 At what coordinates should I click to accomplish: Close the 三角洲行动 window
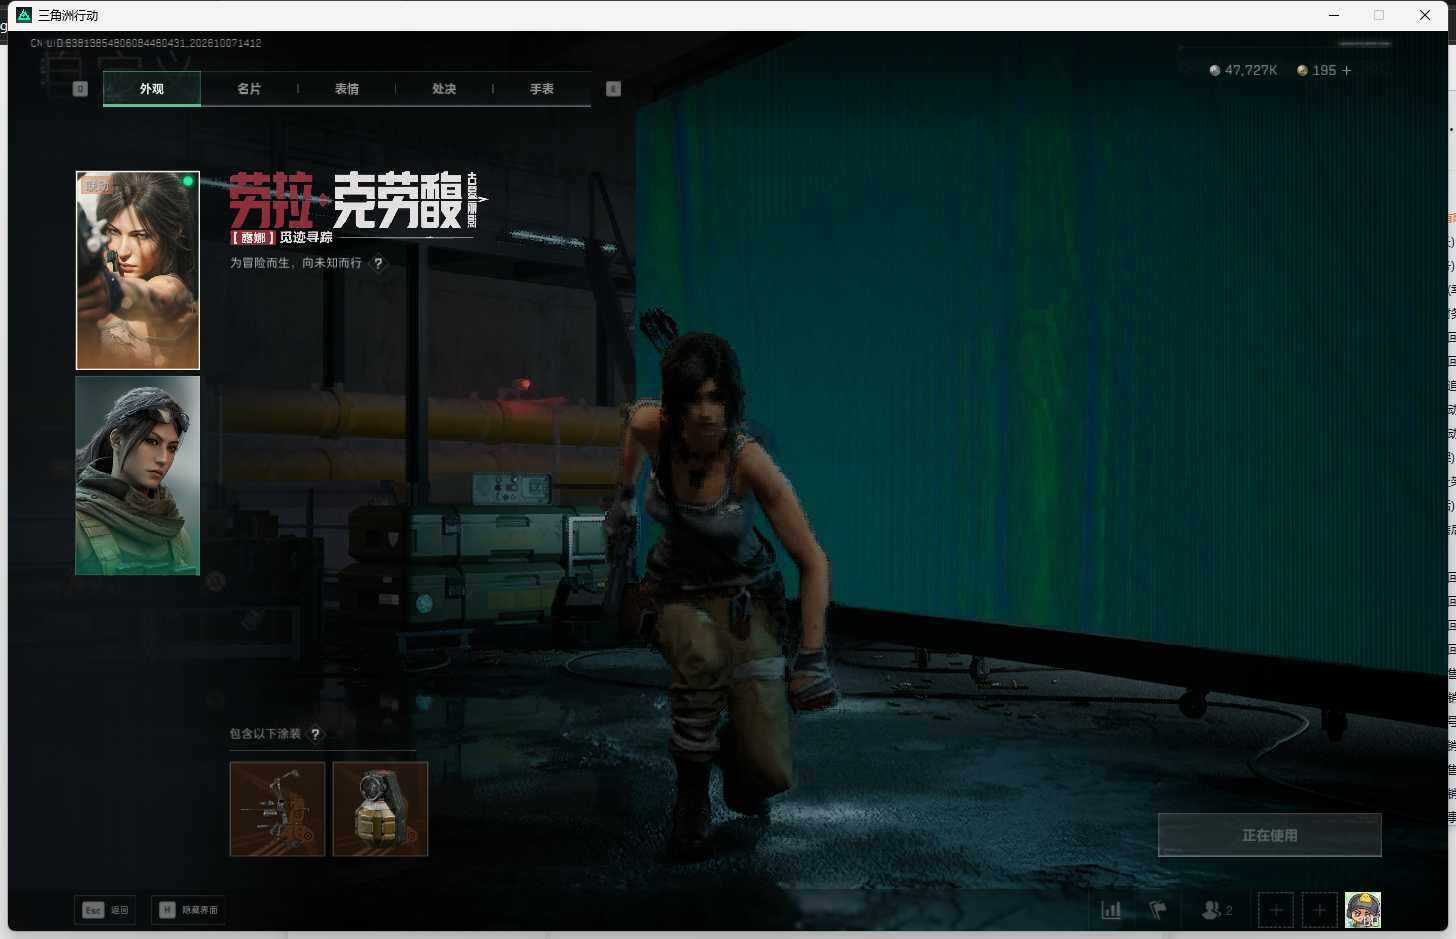click(x=1425, y=15)
